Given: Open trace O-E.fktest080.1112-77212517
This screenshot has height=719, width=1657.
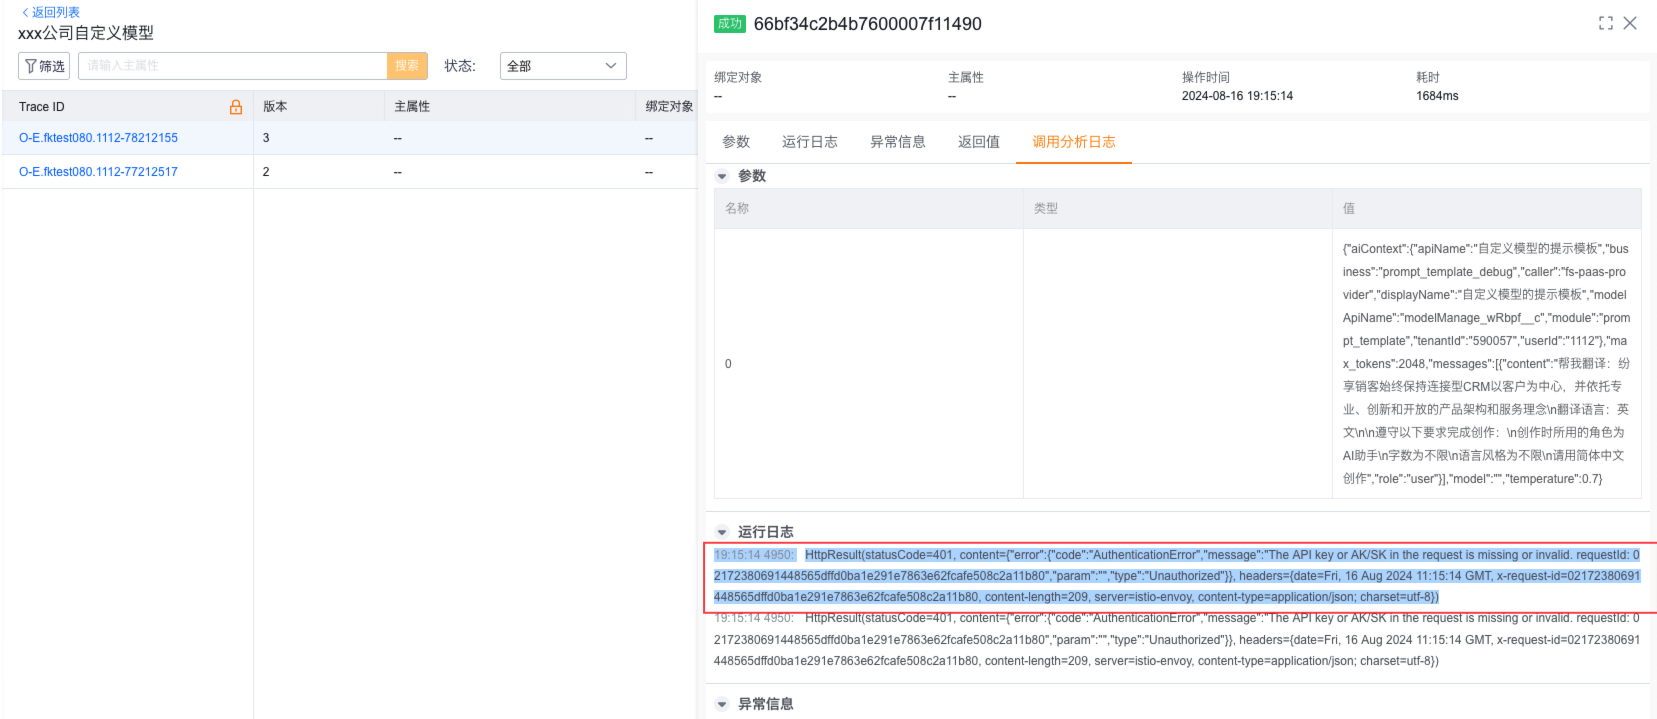Looking at the screenshot, I should coord(98,172).
